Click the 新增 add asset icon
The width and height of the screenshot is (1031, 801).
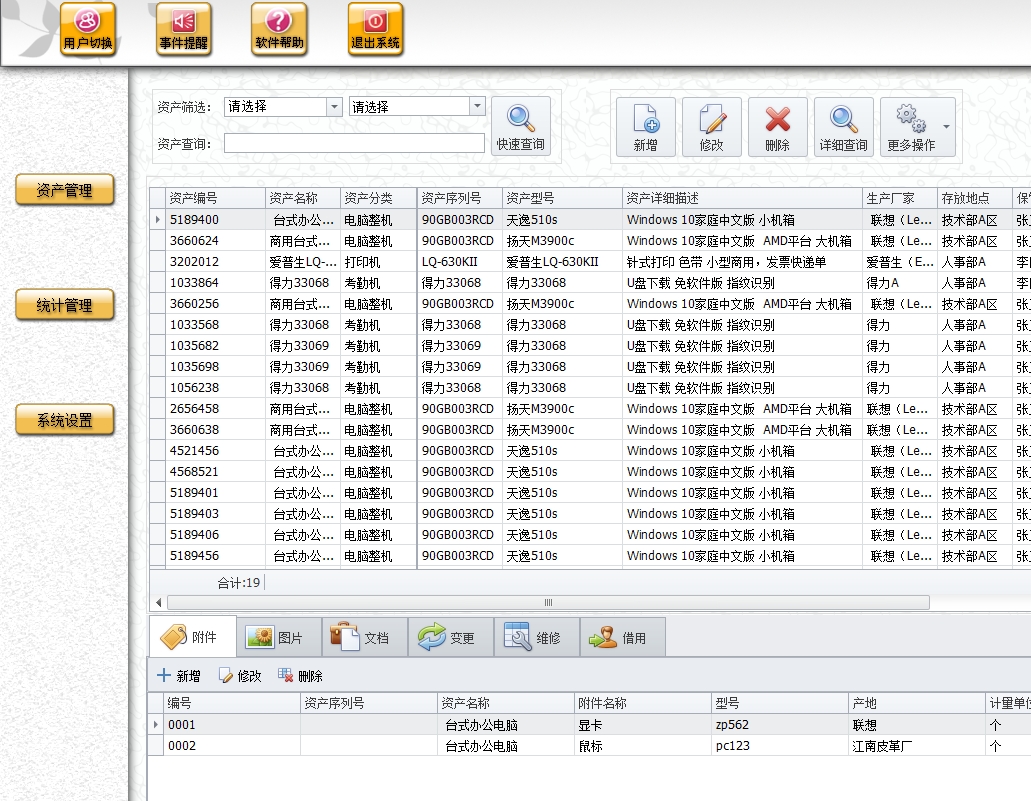coord(645,127)
